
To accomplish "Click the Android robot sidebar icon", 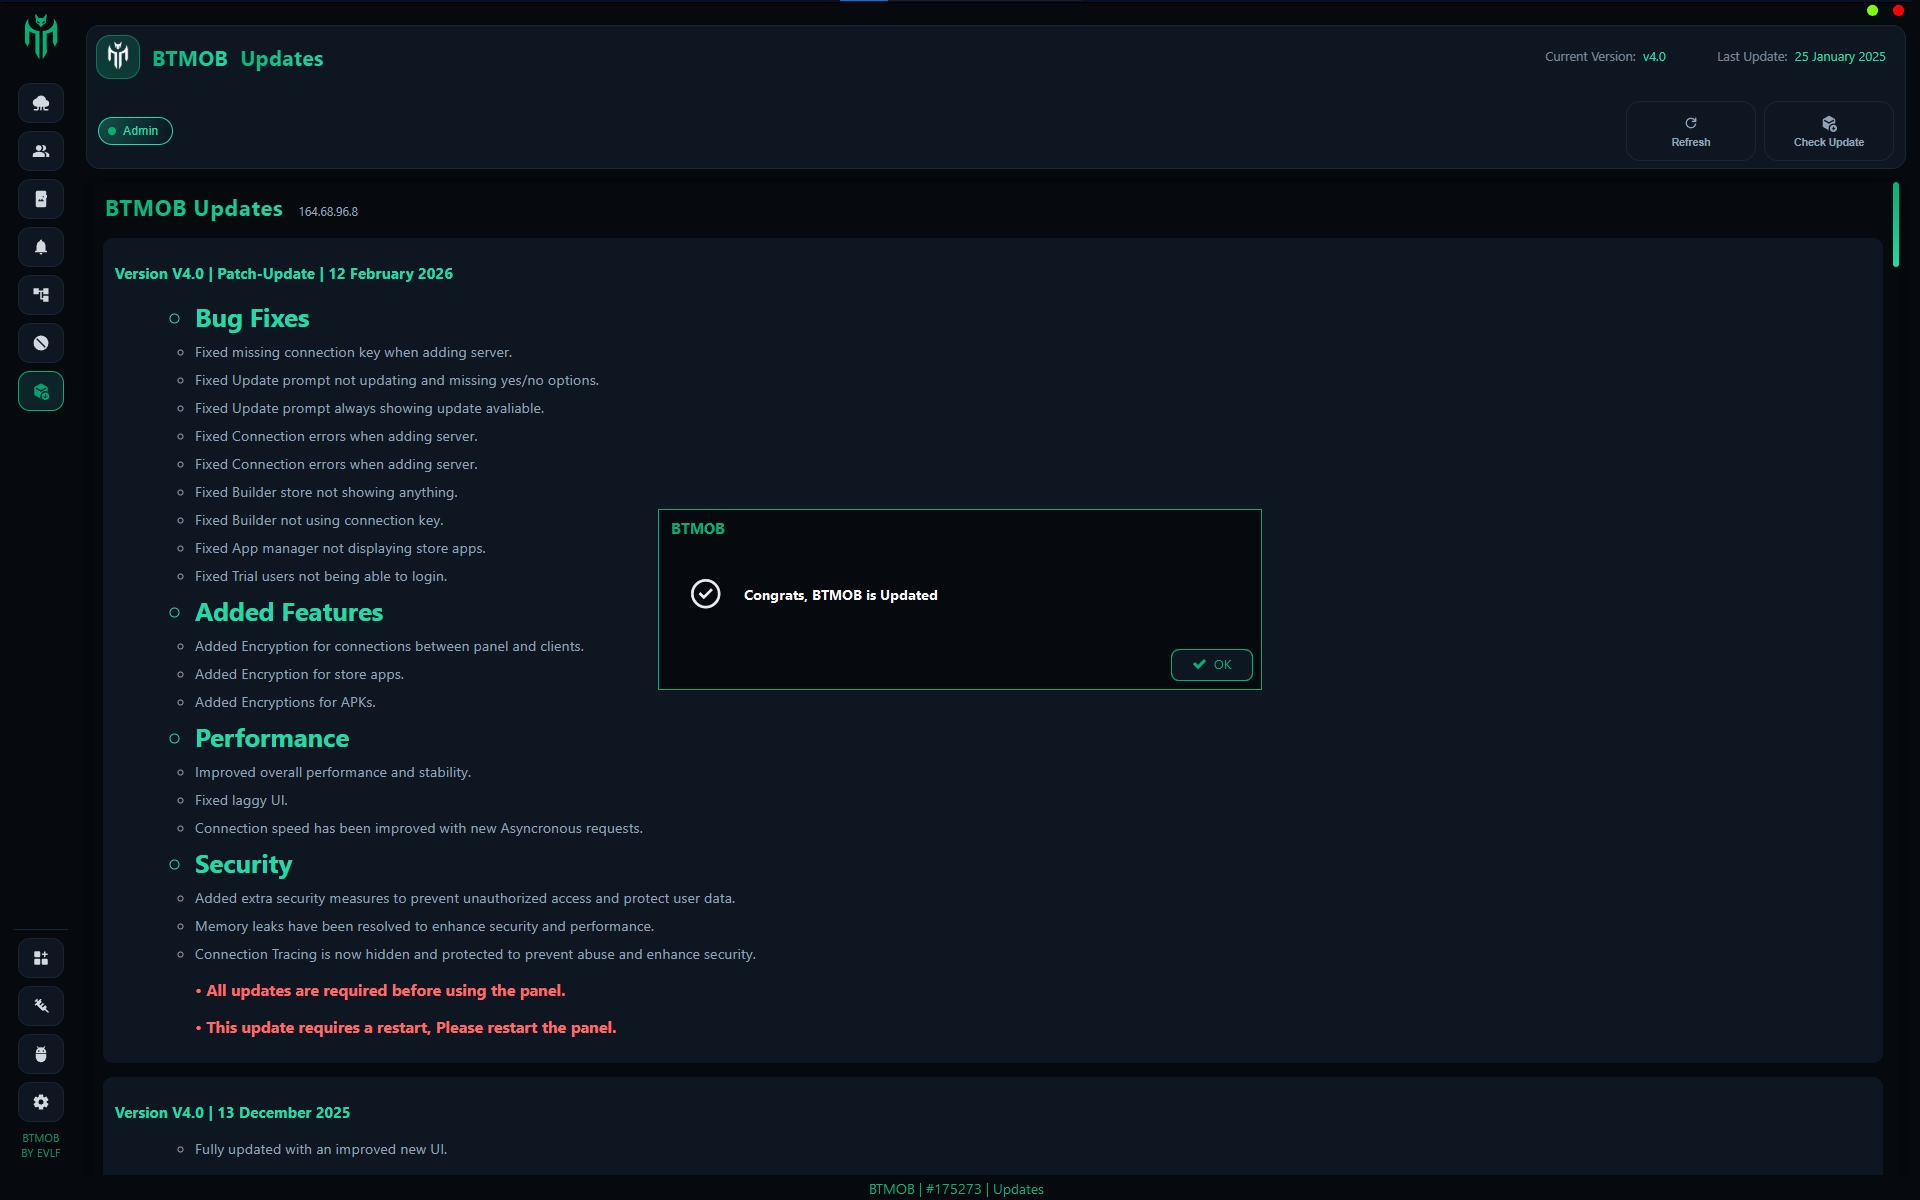I will coord(41,1054).
